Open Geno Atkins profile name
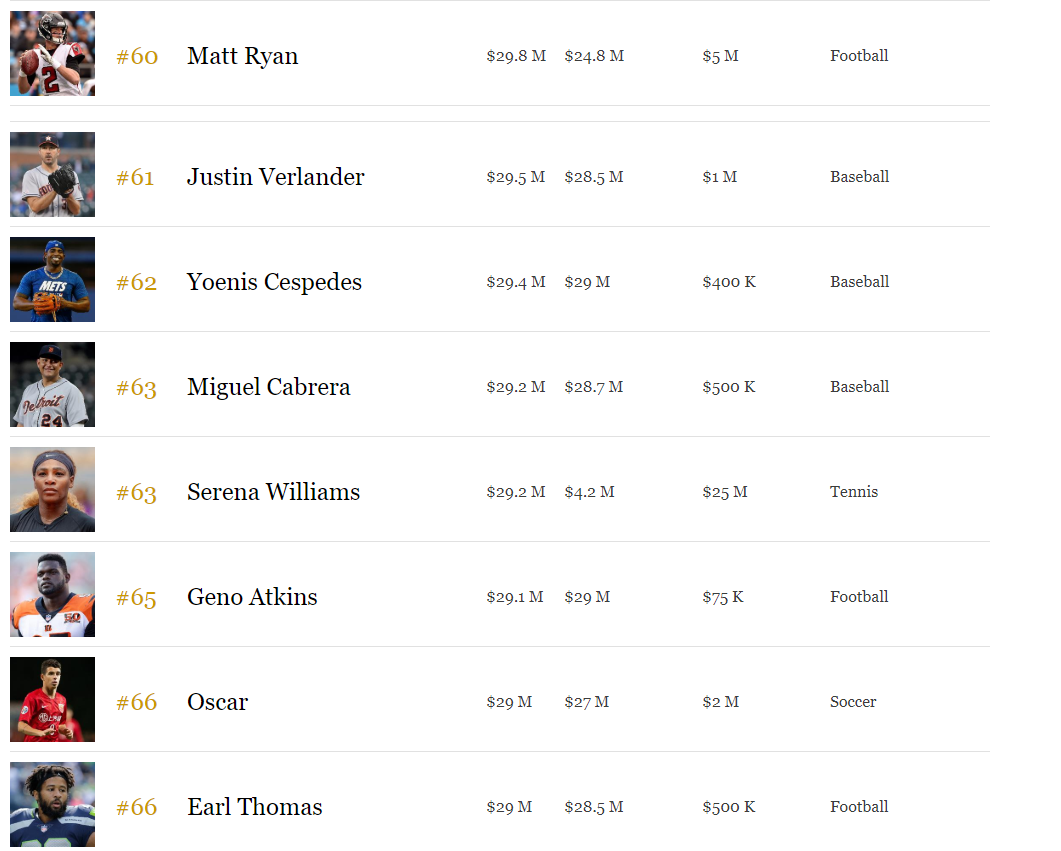 point(252,597)
